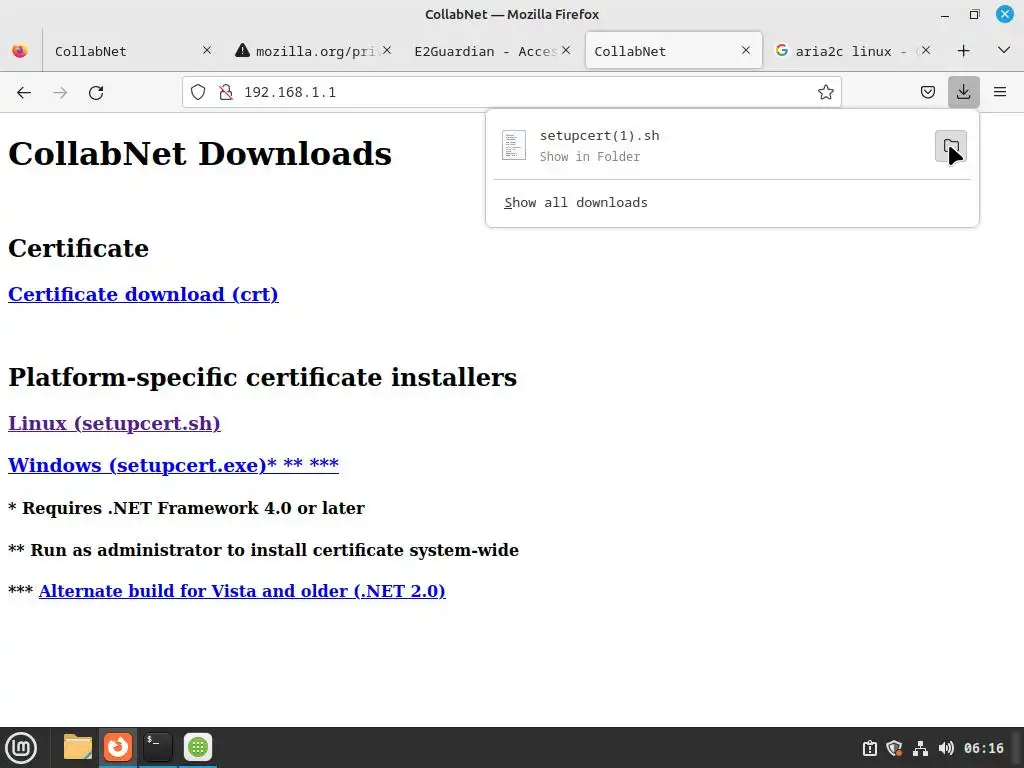Close the mozilla.org/privacy tab
Screen dimensions: 1024x768
click(387, 50)
